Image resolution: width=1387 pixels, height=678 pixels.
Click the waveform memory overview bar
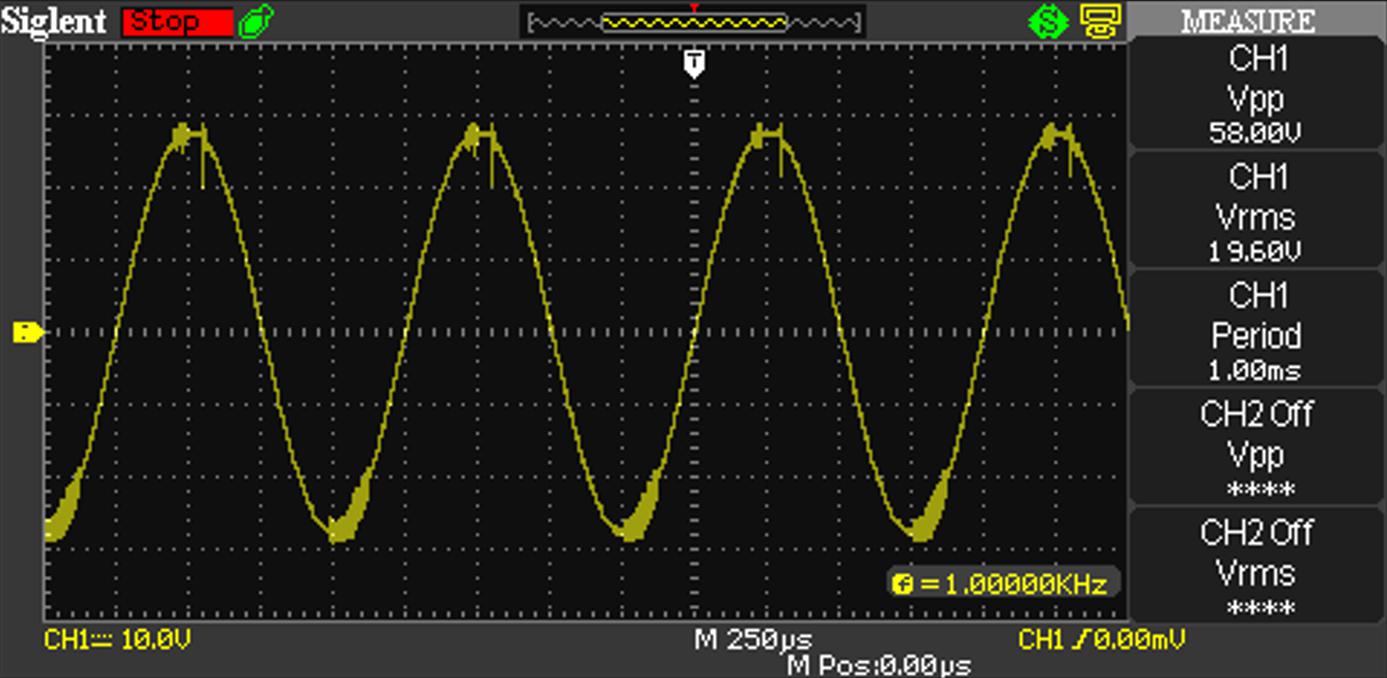pos(692,22)
